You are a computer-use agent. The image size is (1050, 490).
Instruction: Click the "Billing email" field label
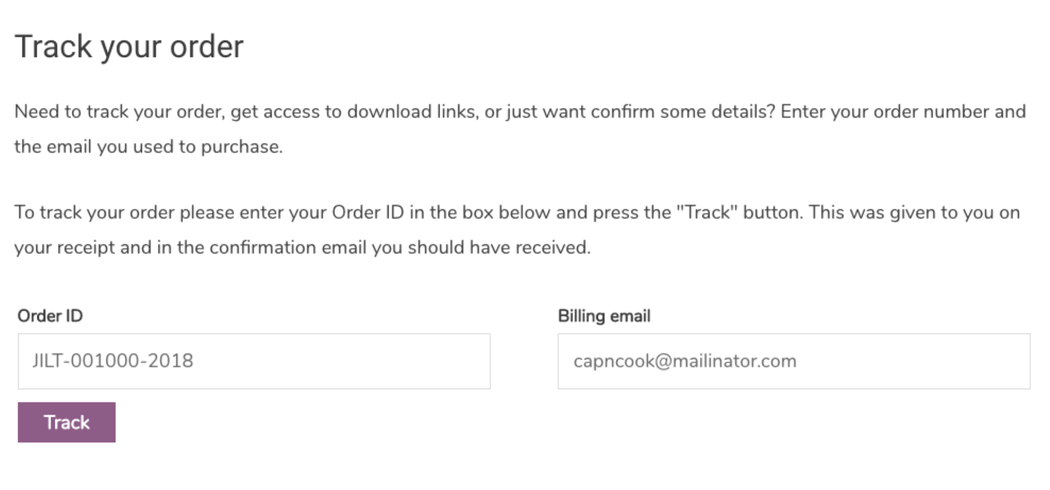coord(604,316)
